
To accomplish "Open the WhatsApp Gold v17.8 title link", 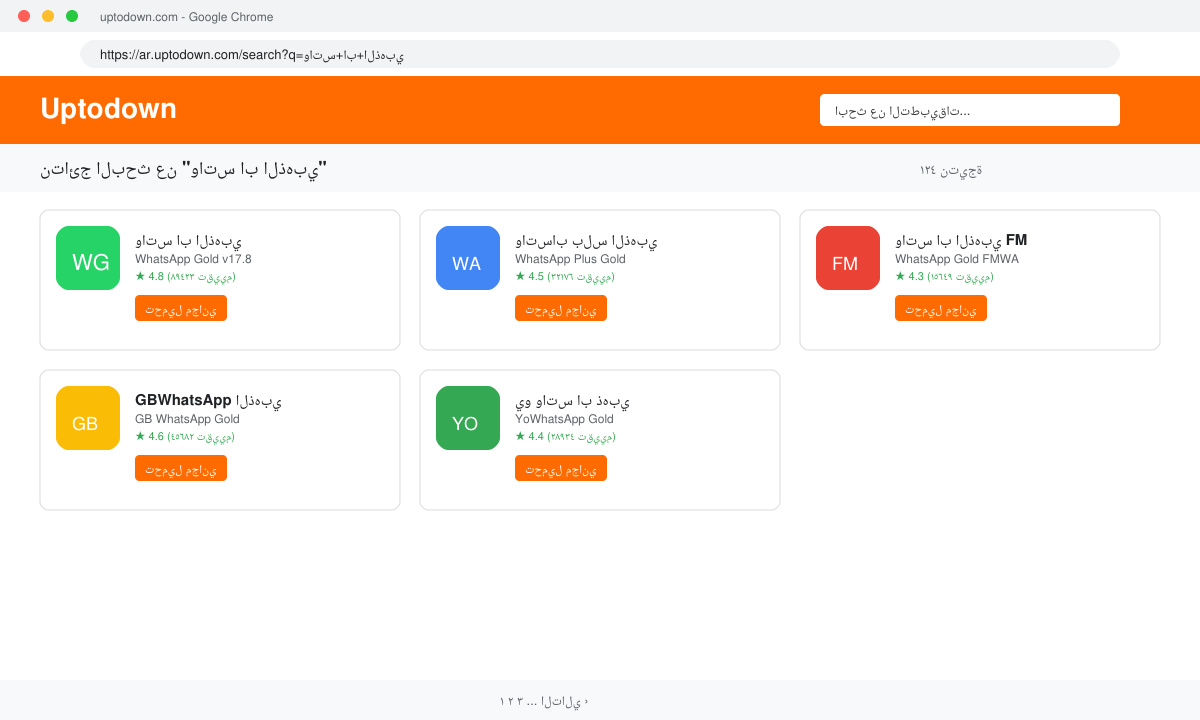I will pyautogui.click(x=189, y=240).
